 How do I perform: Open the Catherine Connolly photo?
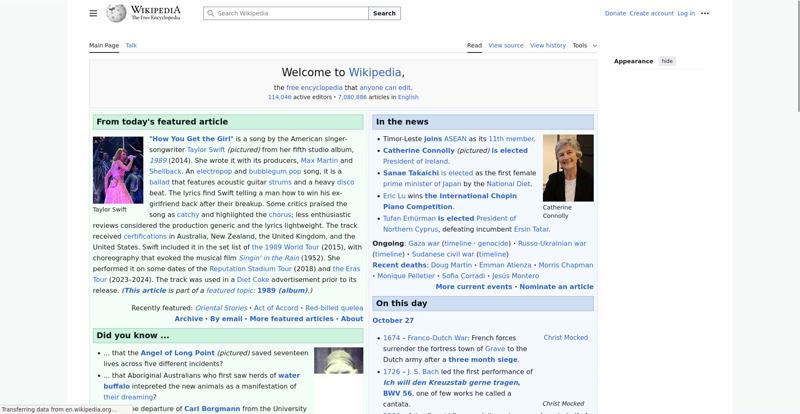click(x=568, y=168)
